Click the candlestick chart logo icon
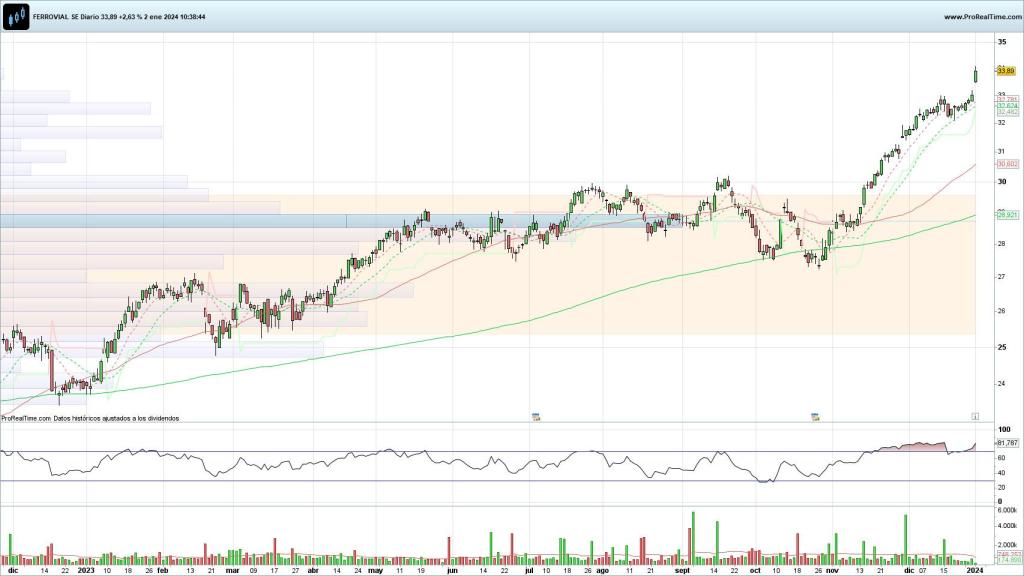 pyautogui.click(x=16, y=16)
